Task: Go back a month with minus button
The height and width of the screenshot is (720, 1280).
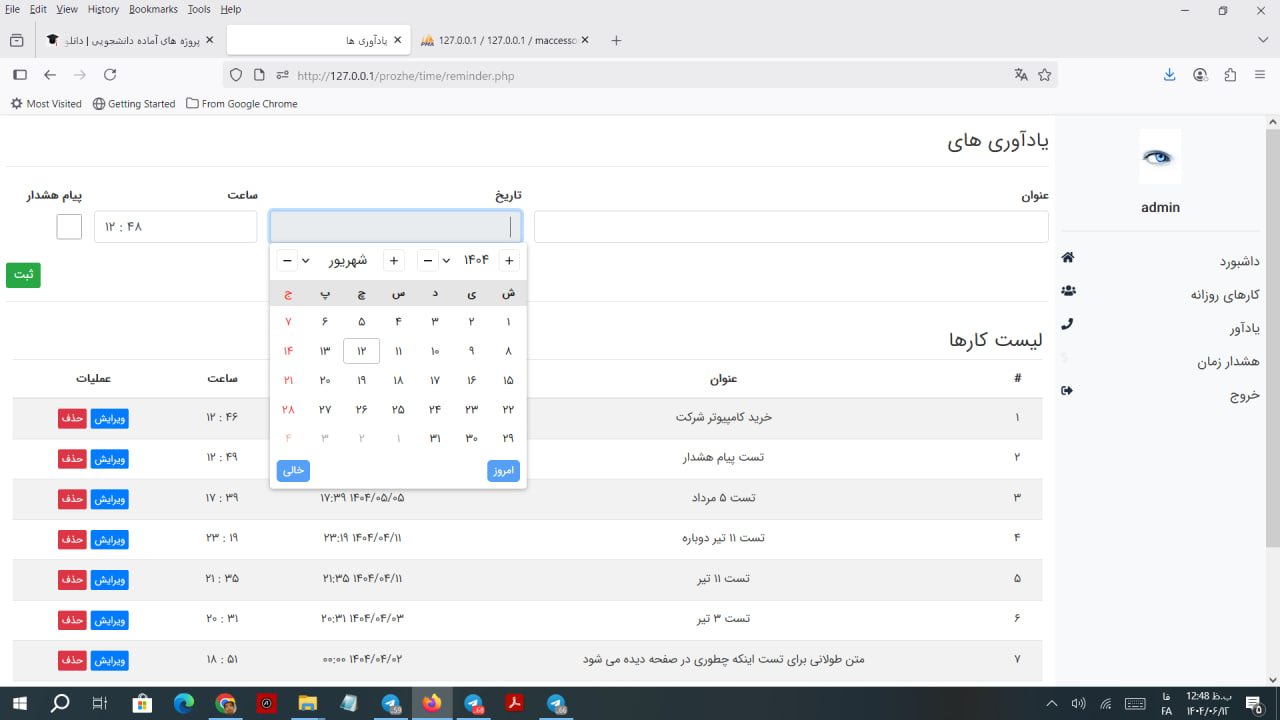Action: coord(287,261)
